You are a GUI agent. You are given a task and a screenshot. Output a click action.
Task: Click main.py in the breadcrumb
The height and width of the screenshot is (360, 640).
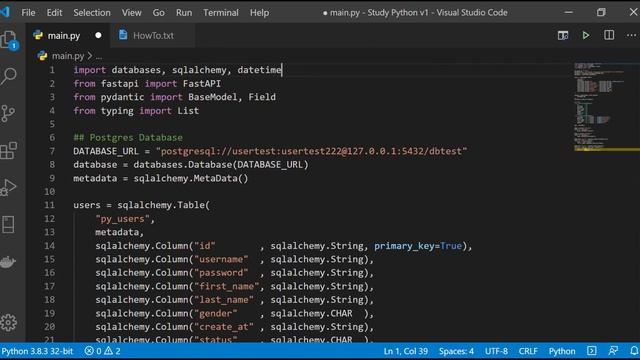pyautogui.click(x=68, y=56)
